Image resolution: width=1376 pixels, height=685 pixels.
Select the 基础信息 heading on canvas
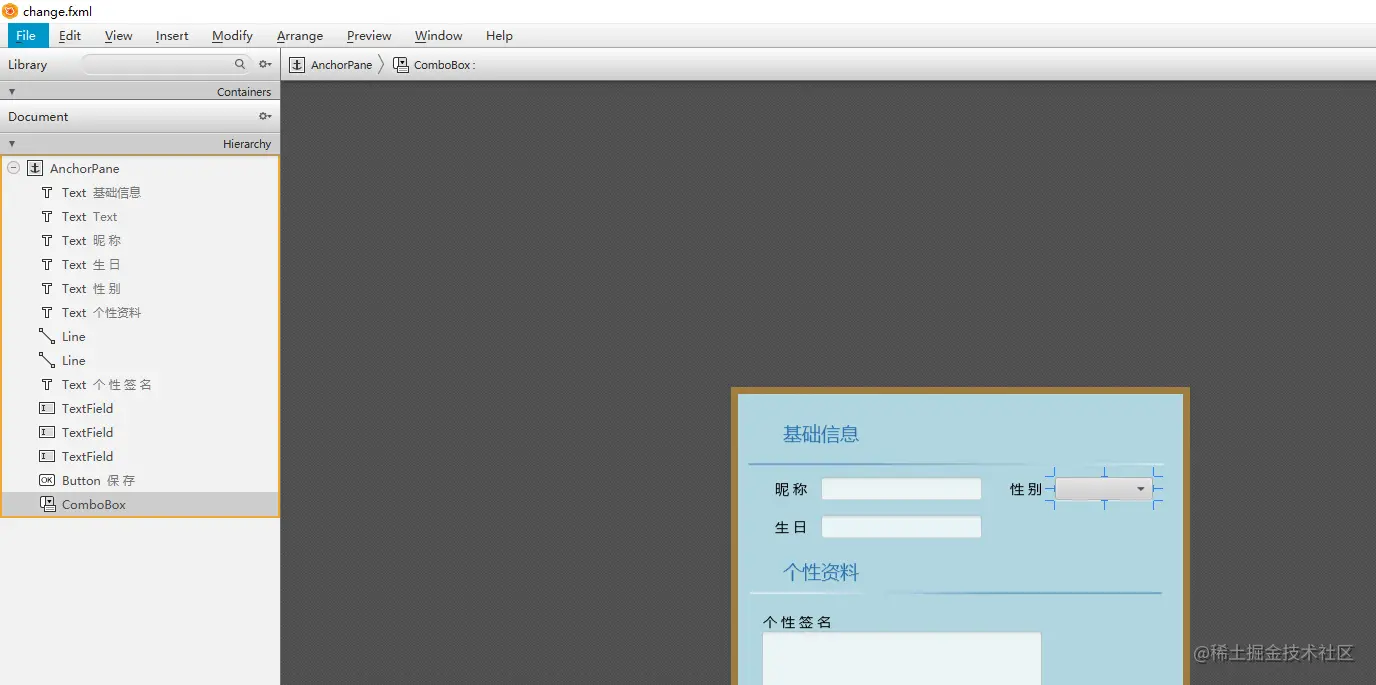click(x=821, y=434)
